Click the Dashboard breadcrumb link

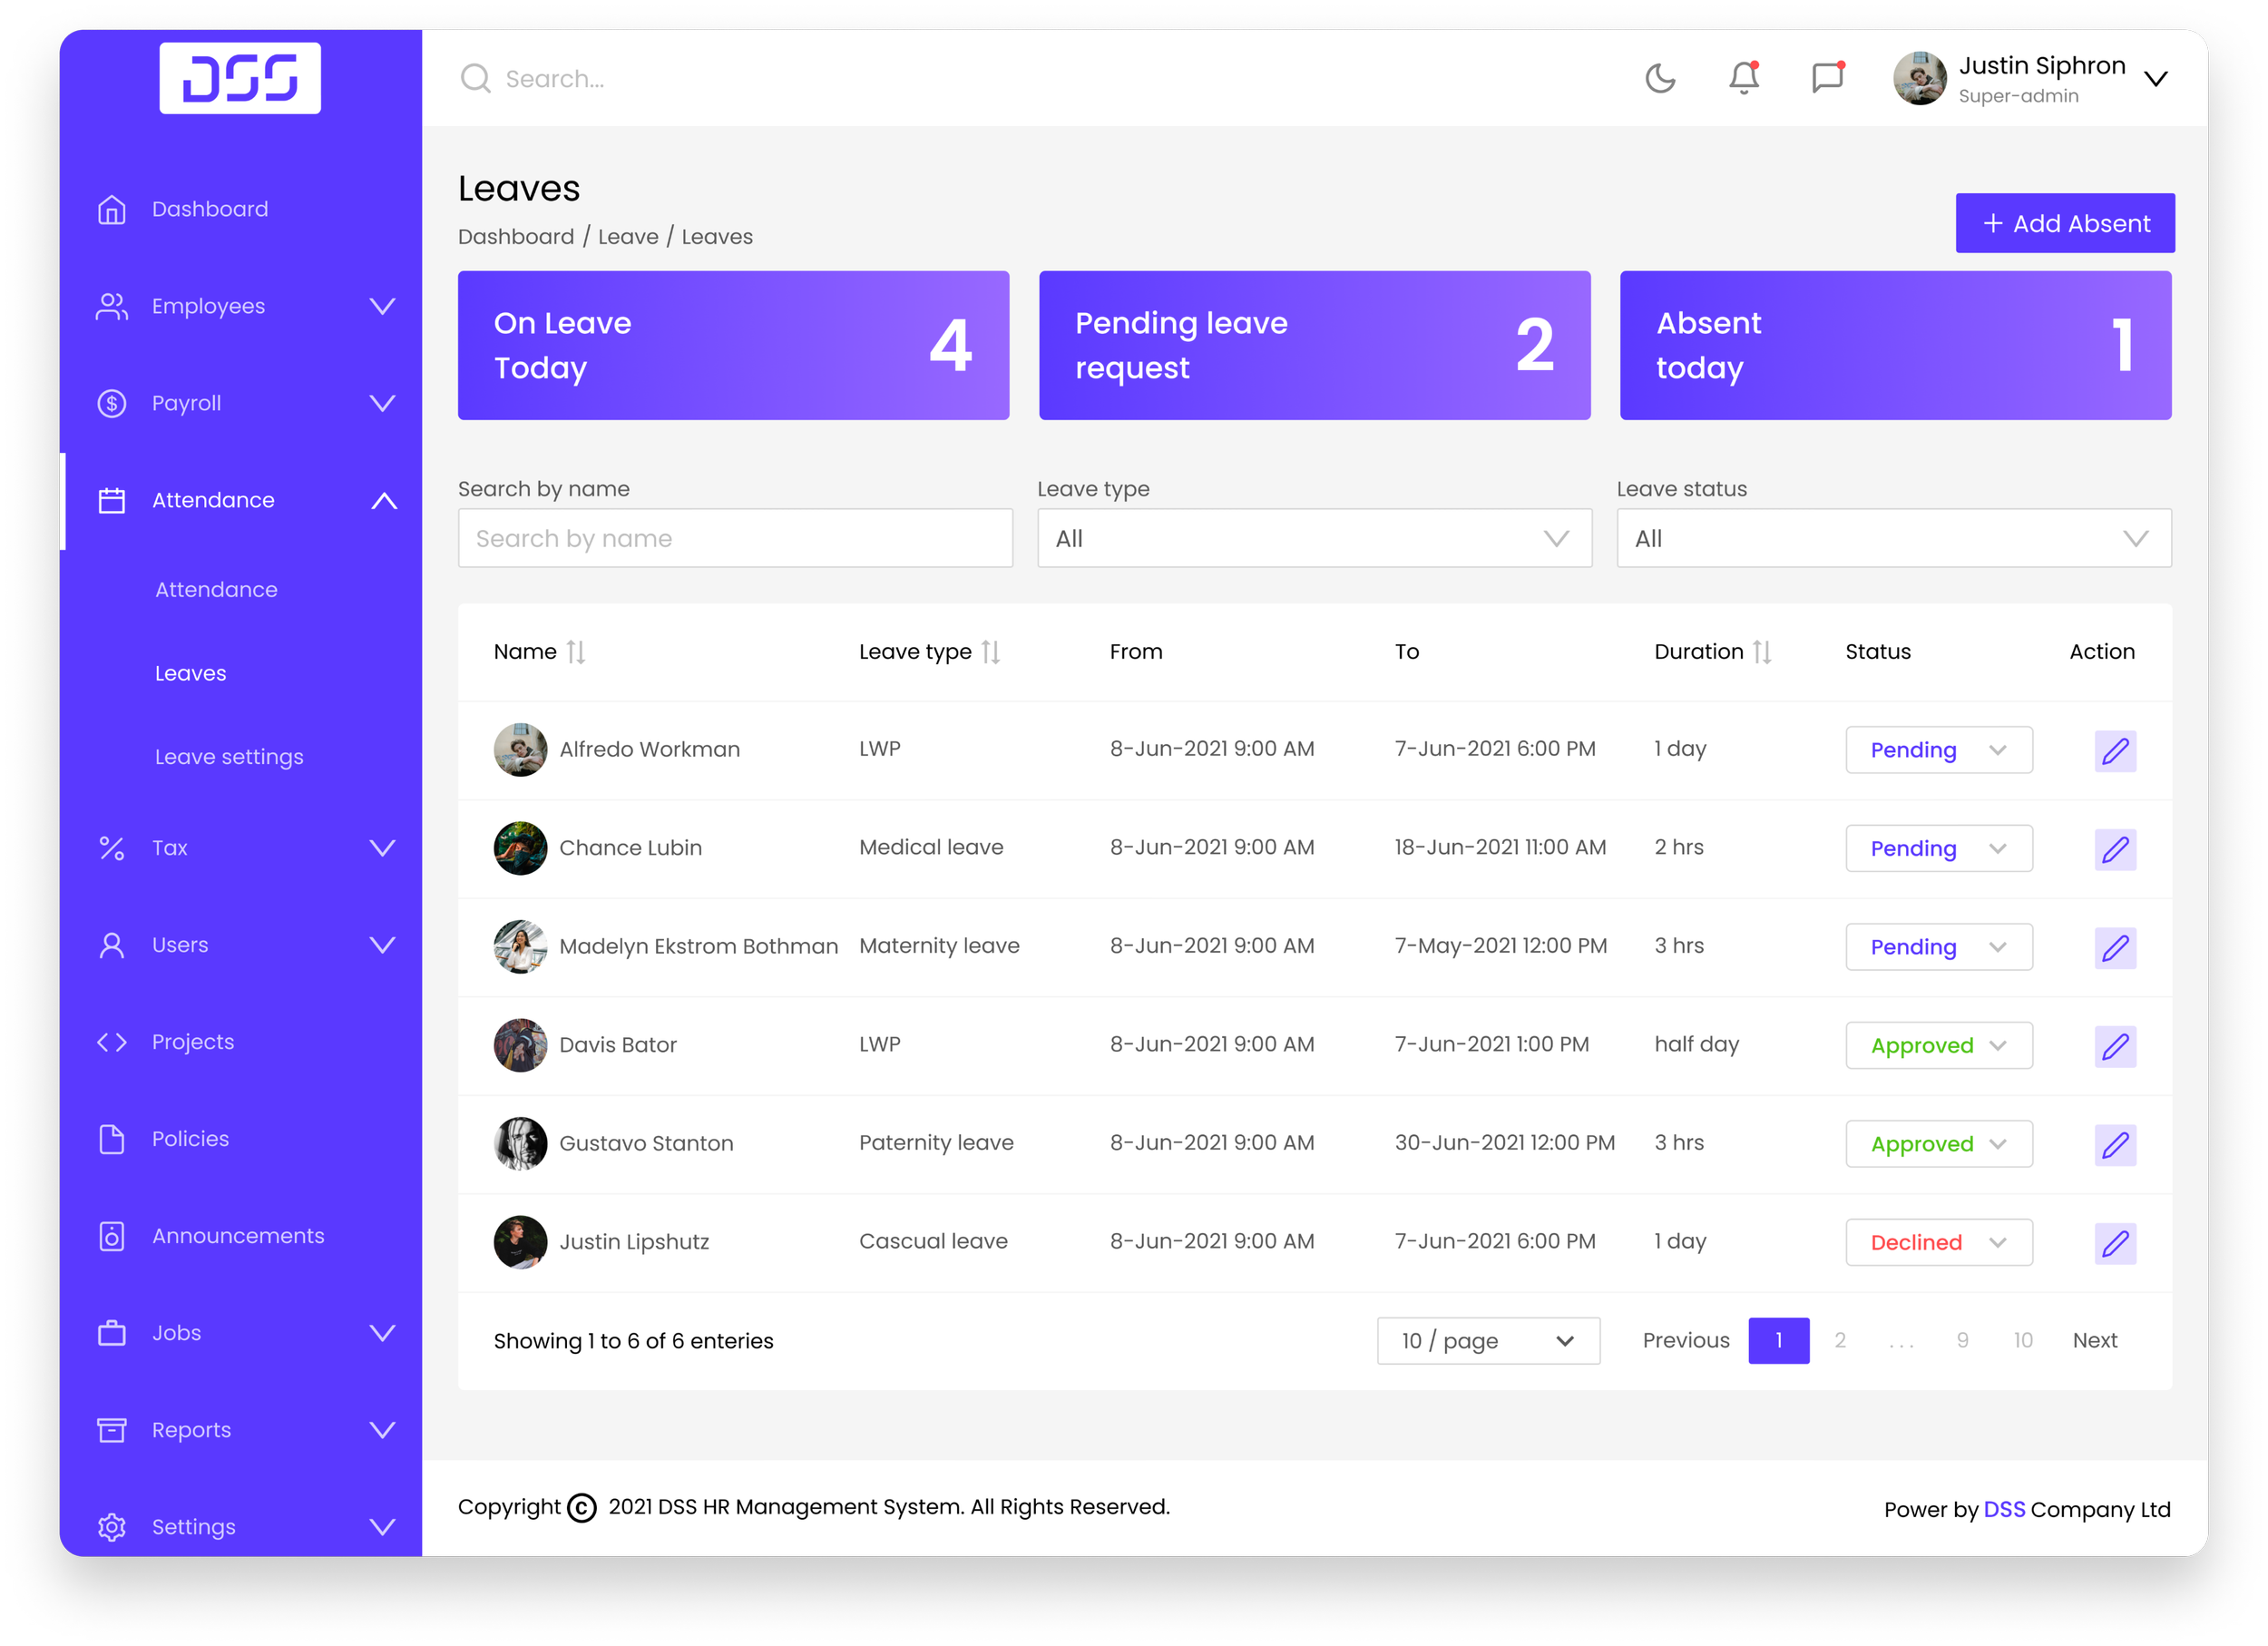516,237
